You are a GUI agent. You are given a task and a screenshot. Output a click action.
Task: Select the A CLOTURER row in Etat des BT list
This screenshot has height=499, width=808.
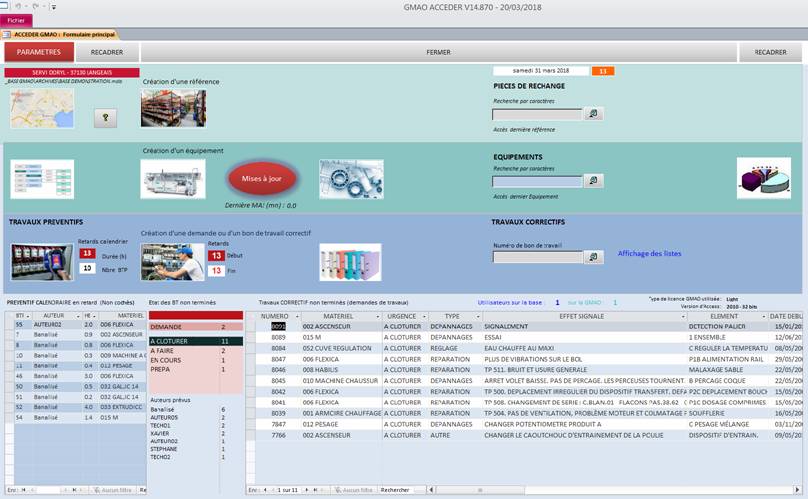(x=196, y=341)
